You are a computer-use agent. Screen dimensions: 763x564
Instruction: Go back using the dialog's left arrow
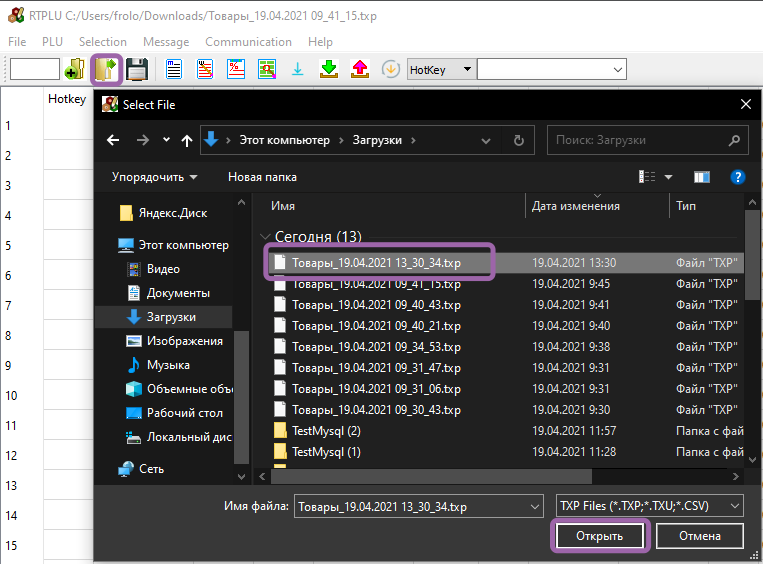point(113,140)
